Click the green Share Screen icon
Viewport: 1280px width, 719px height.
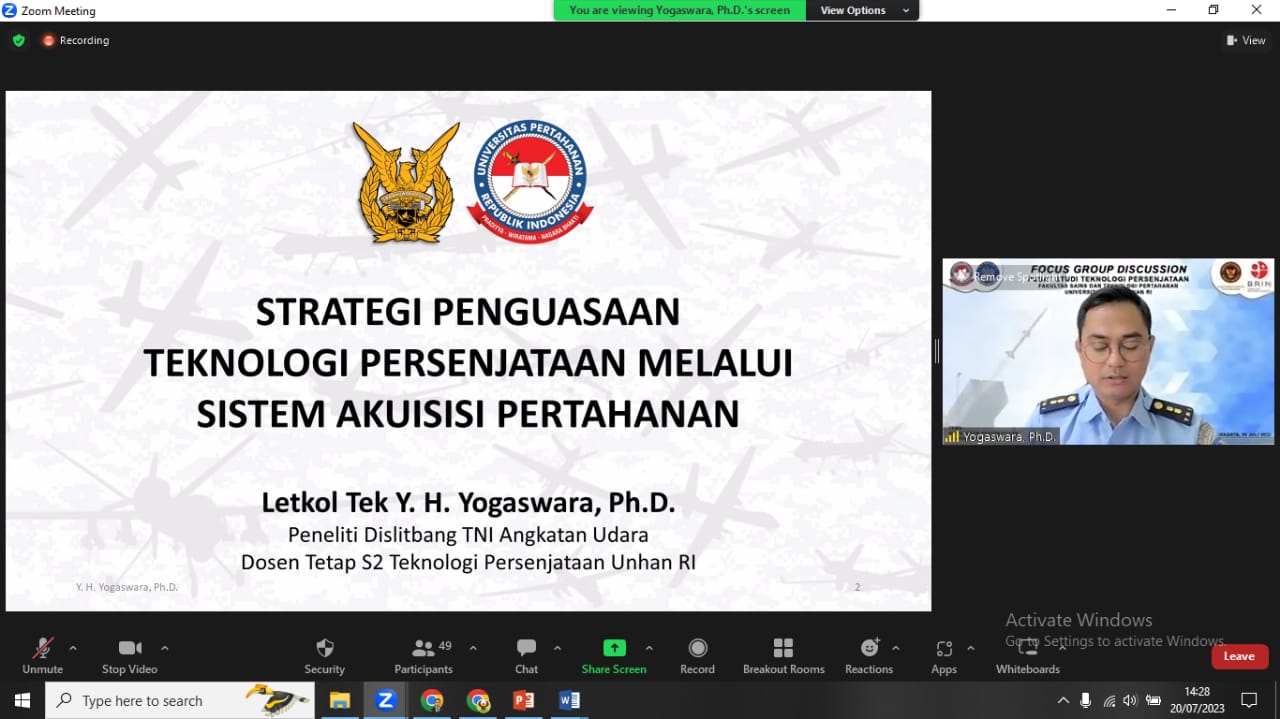pos(614,648)
